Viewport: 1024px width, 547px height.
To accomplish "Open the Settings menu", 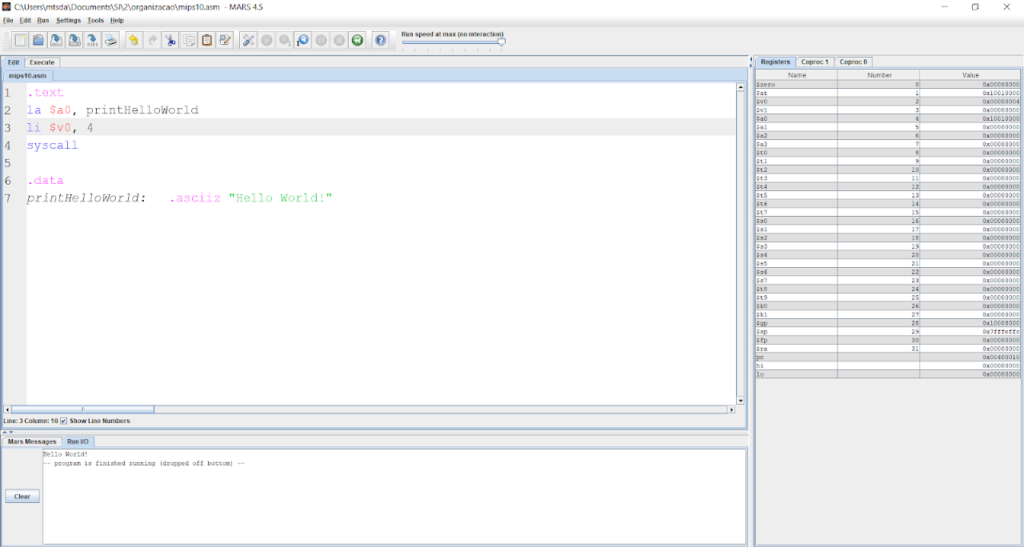I will pyautogui.click(x=69, y=20).
